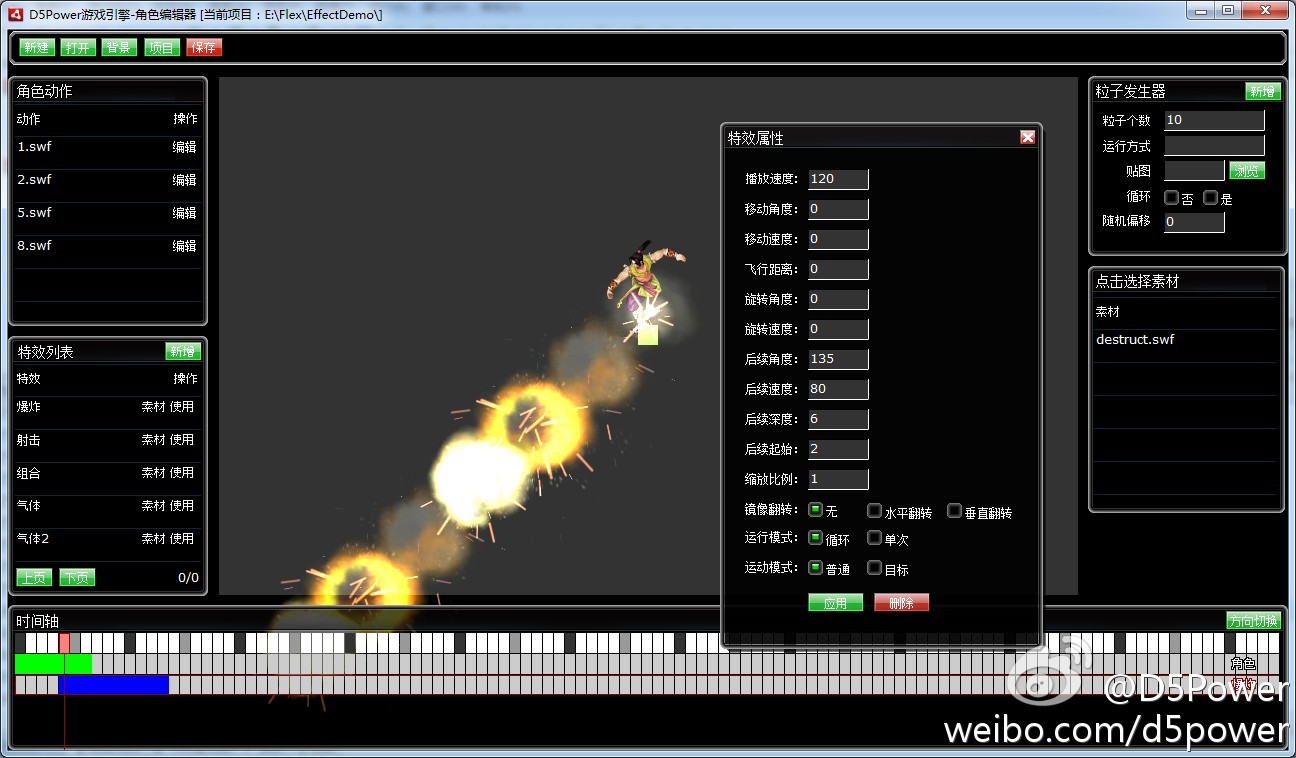
Task: Check 否 for particle loop
Action: pyautogui.click(x=1171, y=198)
